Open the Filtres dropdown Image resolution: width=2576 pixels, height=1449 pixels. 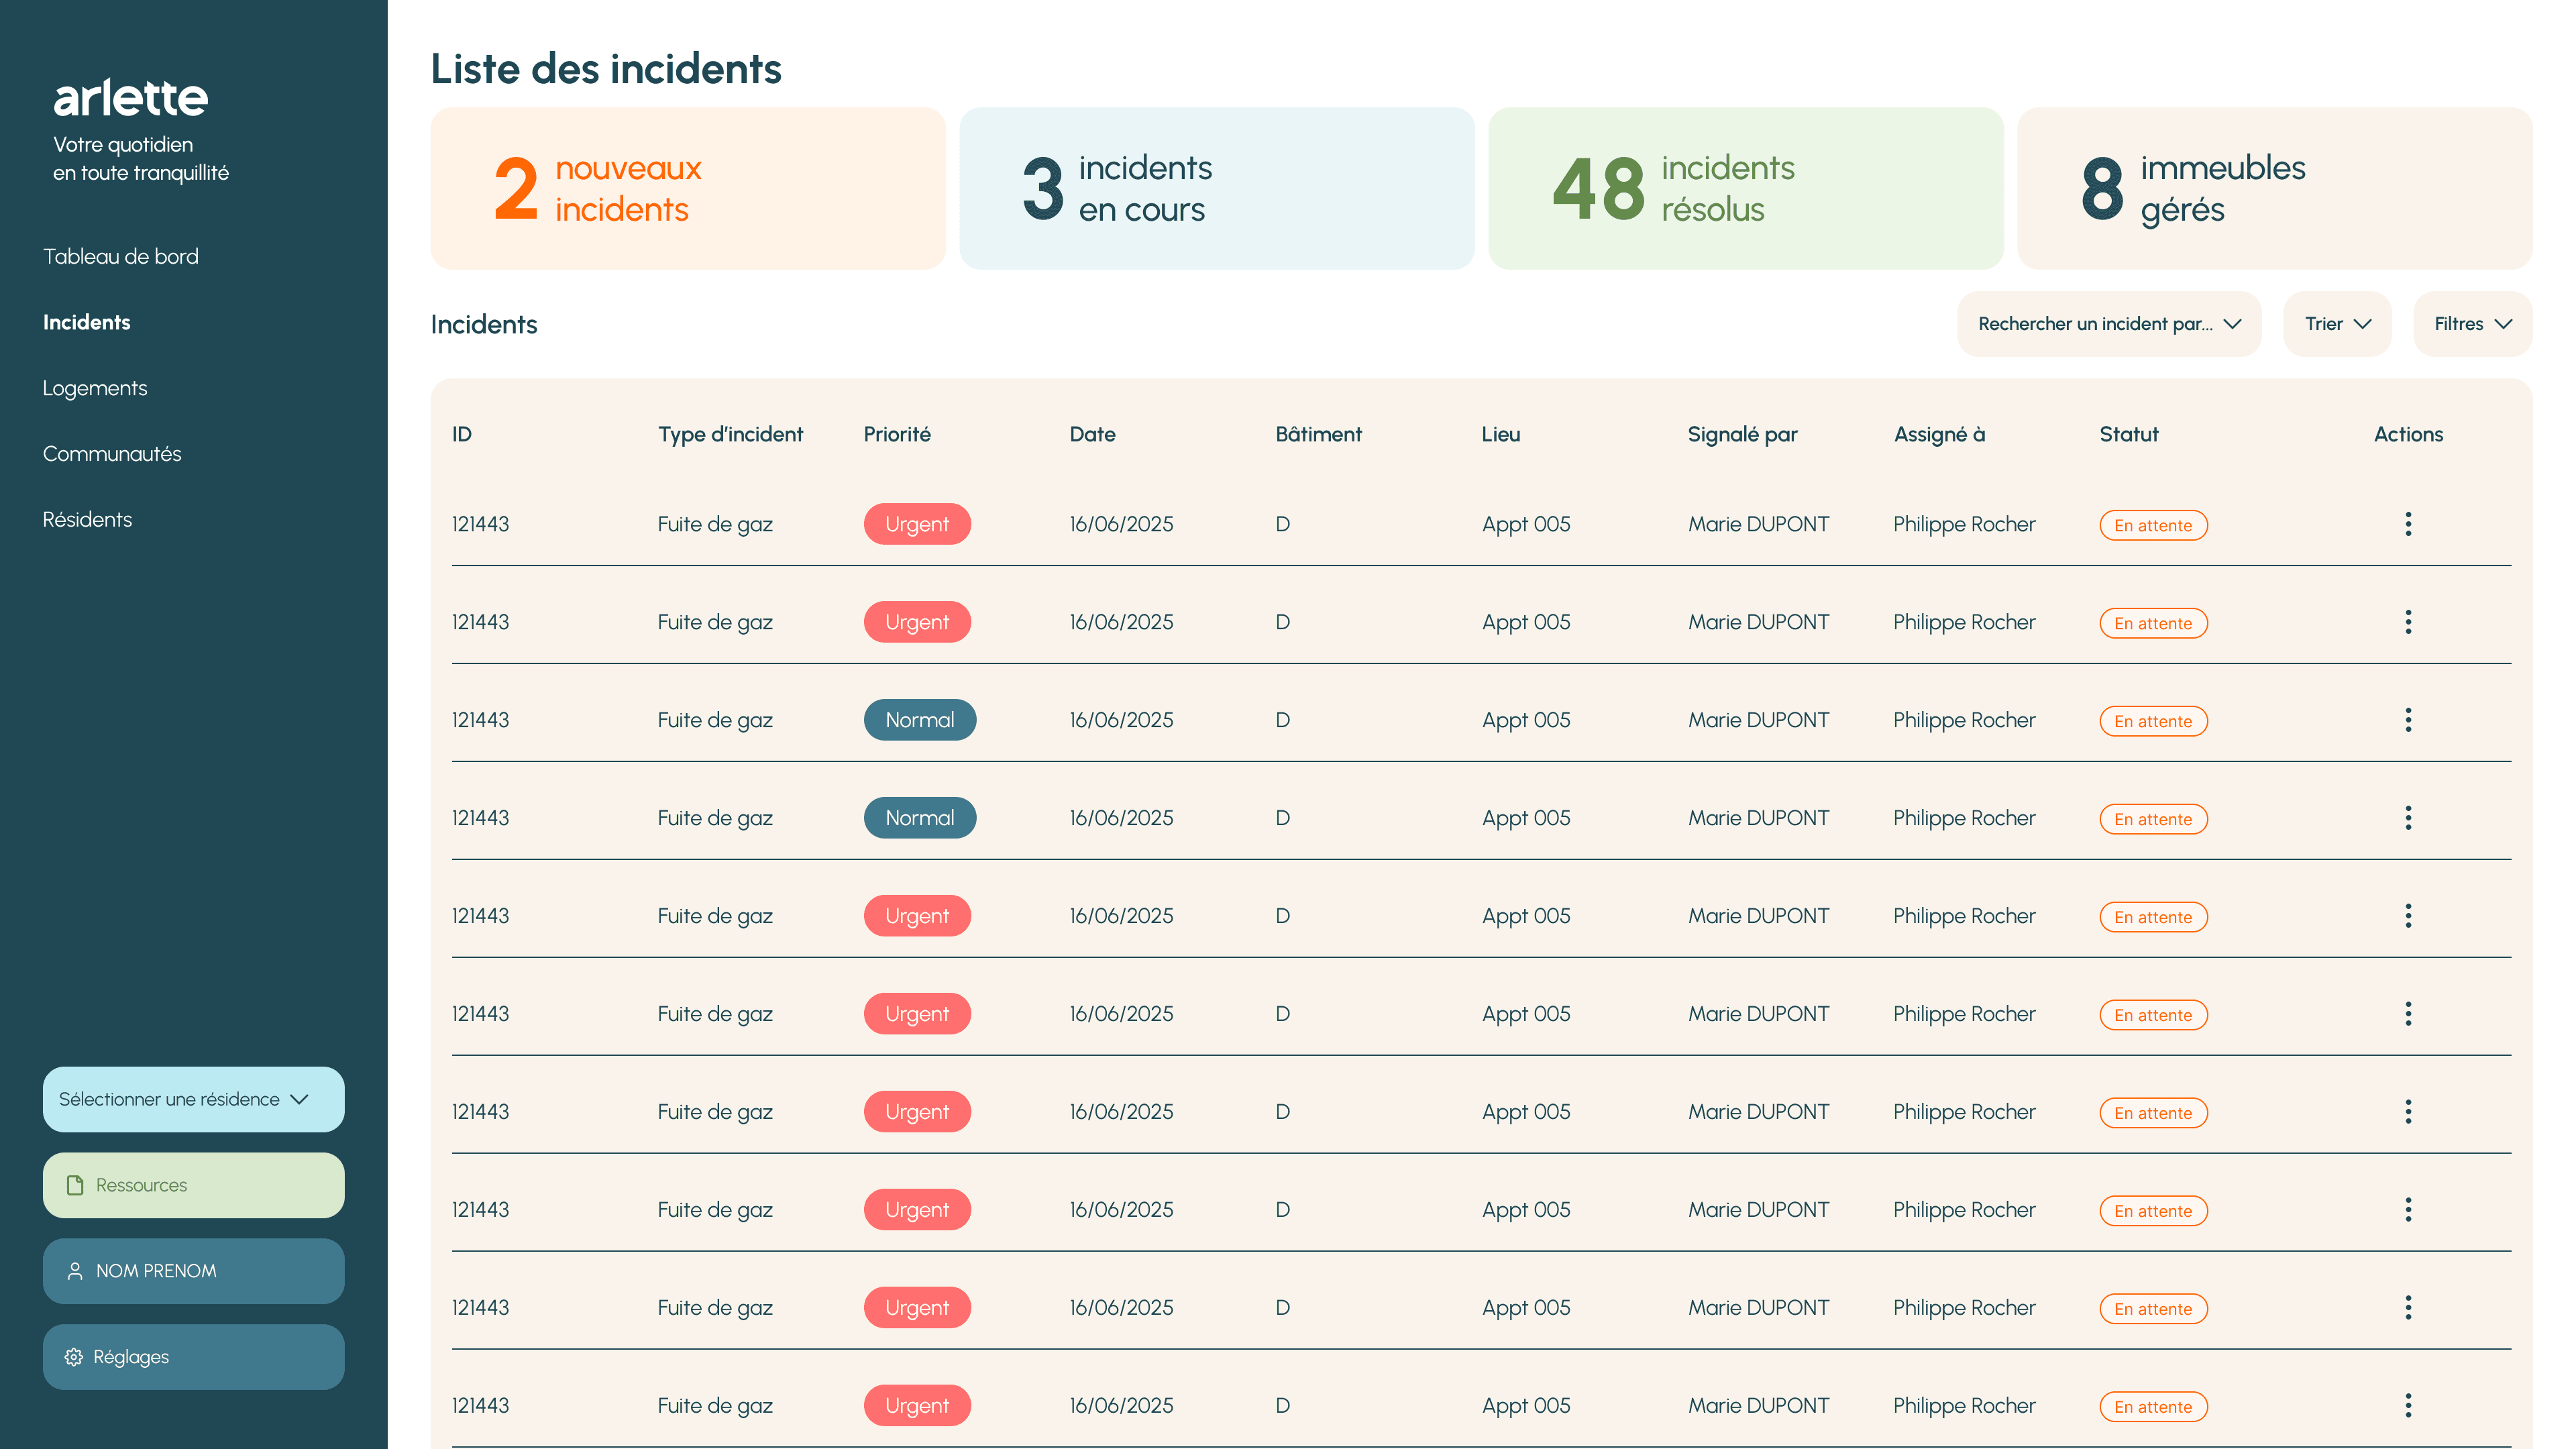pos(2472,324)
